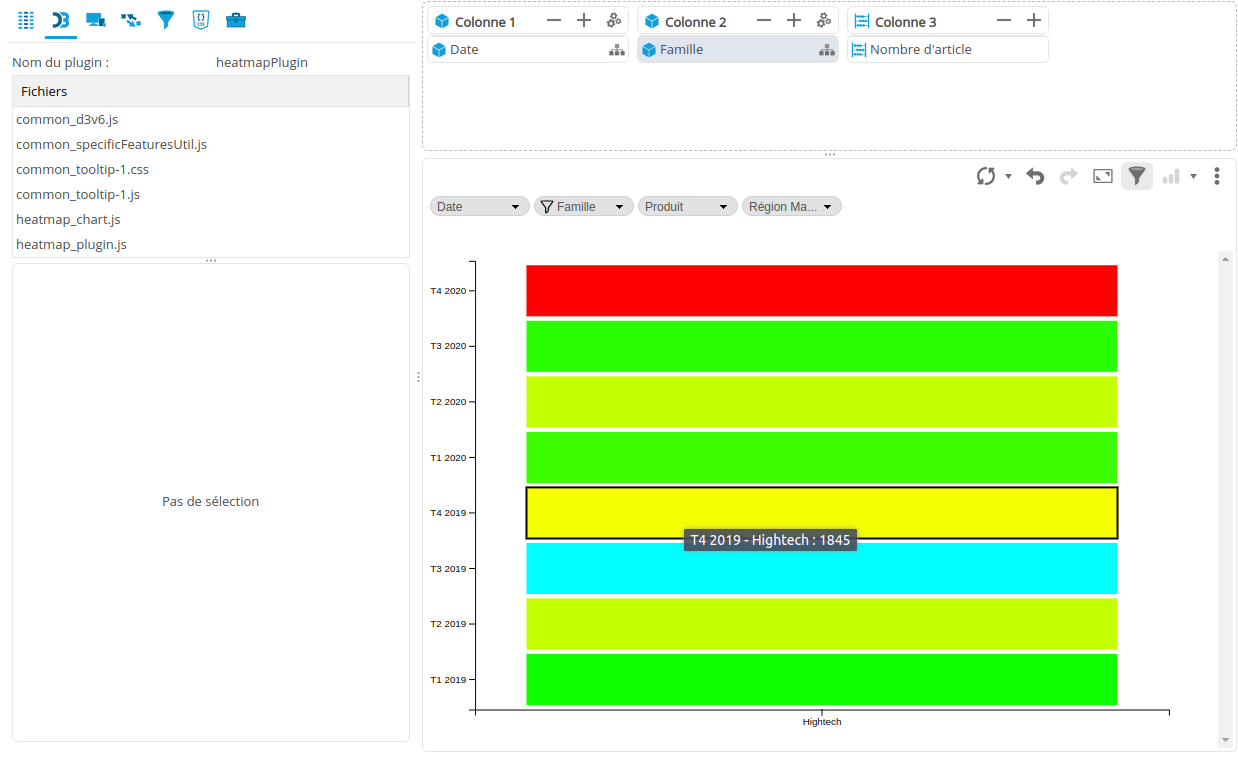Viewport: 1238px width, 761px height.
Task: Open the CSS stylesheet shield icon
Action: [x=200, y=20]
